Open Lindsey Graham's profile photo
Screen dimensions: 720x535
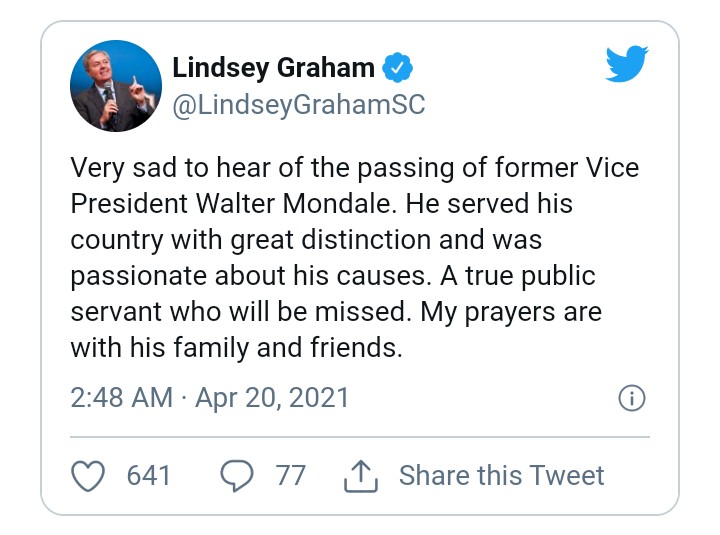click(116, 86)
